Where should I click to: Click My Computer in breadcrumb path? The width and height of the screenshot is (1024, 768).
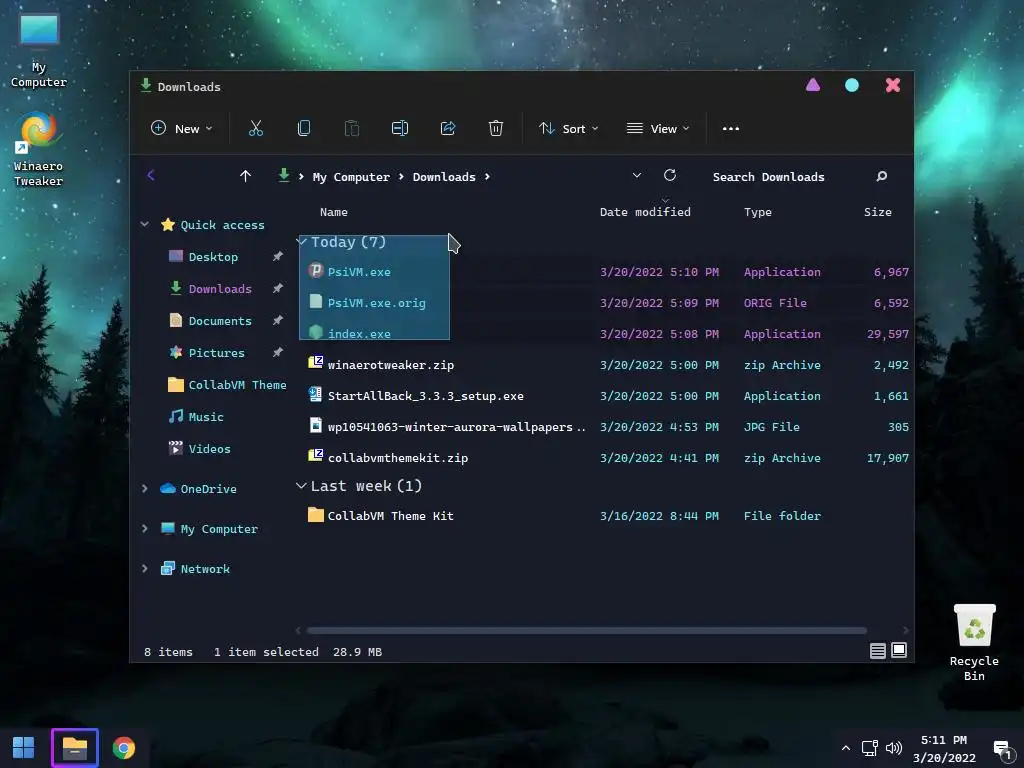point(351,177)
